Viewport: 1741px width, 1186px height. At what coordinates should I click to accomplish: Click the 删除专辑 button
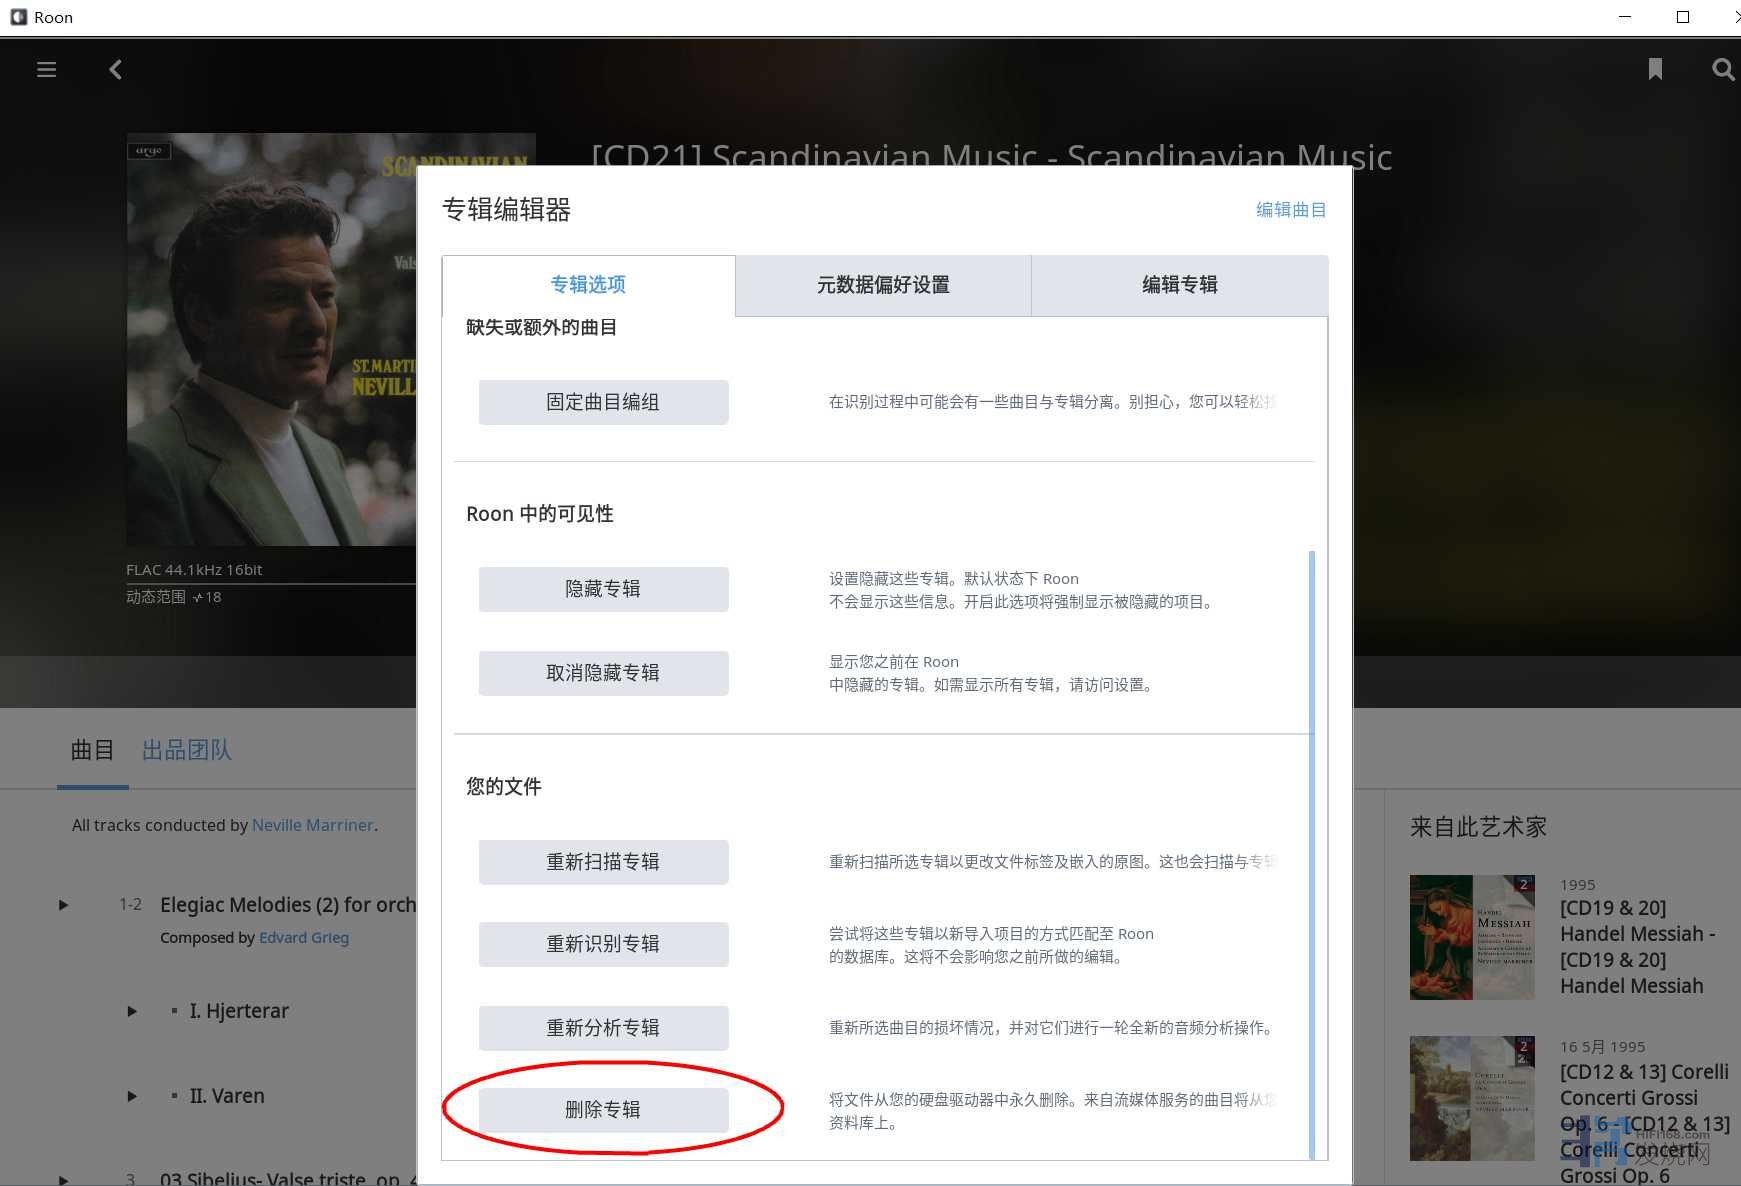[603, 1110]
